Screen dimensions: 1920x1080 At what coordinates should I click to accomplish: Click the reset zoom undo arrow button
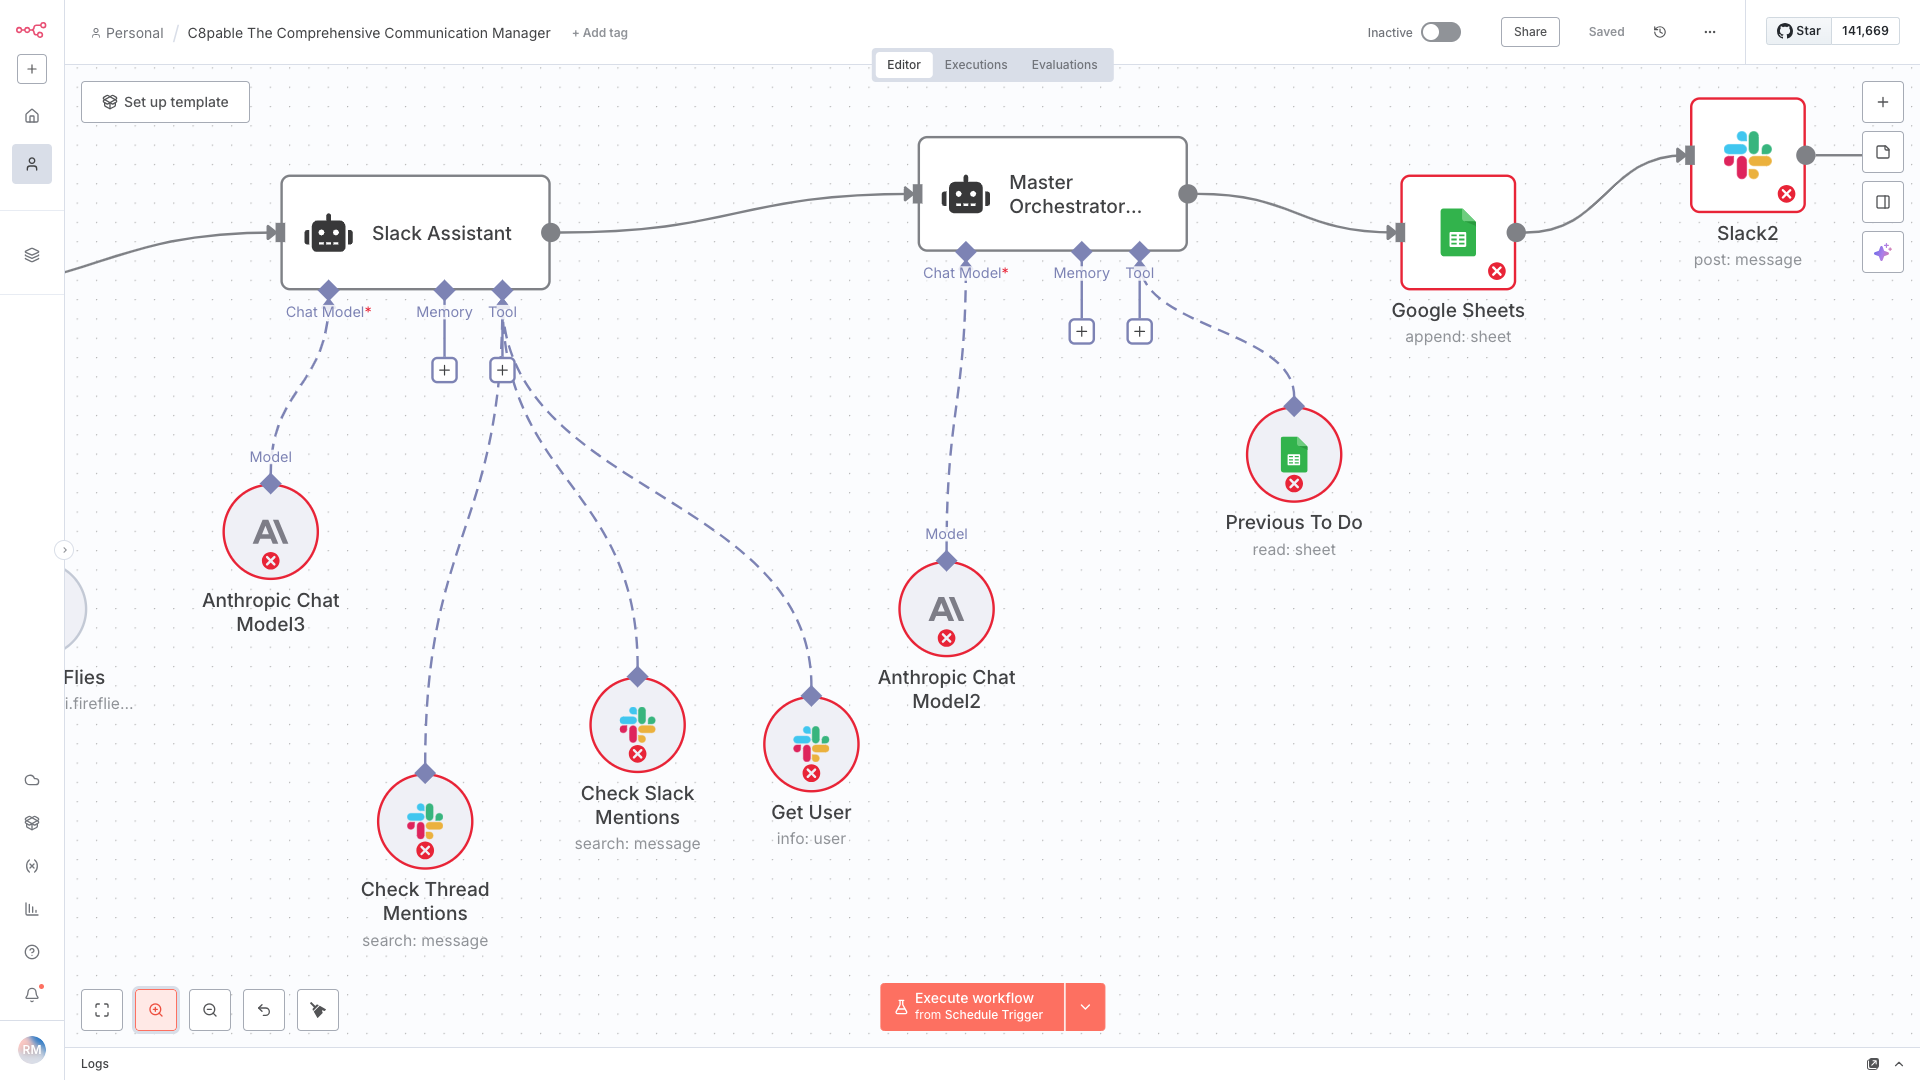(264, 1010)
